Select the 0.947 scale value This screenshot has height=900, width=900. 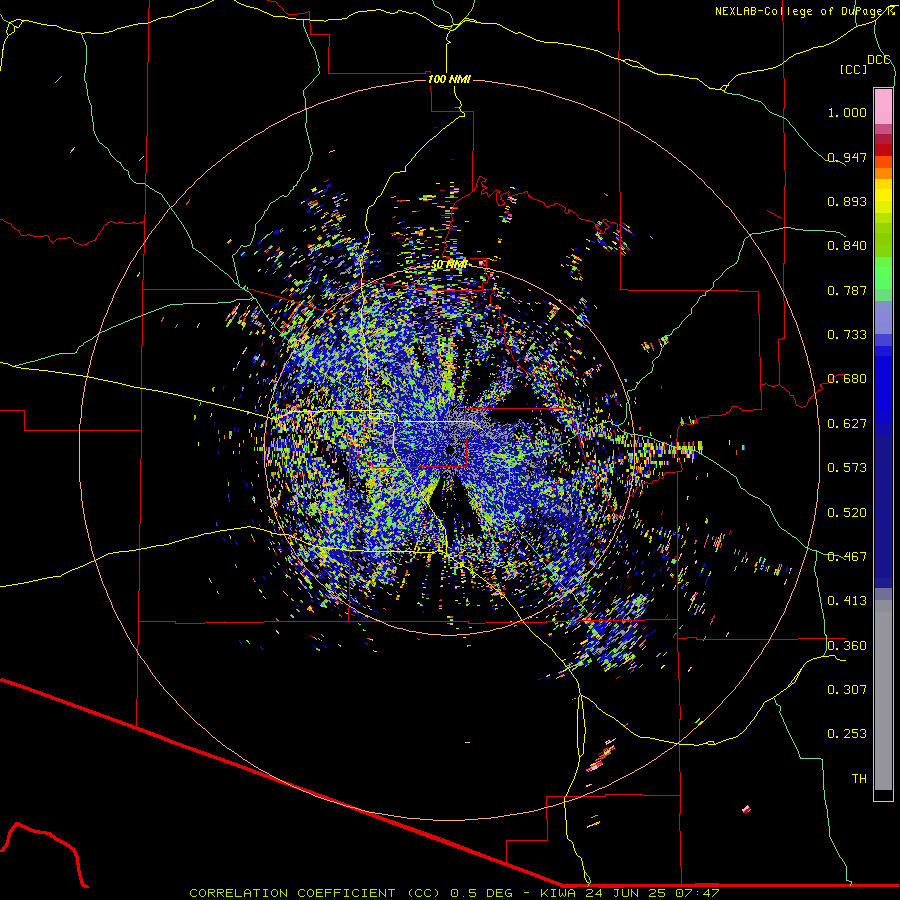[847, 157]
